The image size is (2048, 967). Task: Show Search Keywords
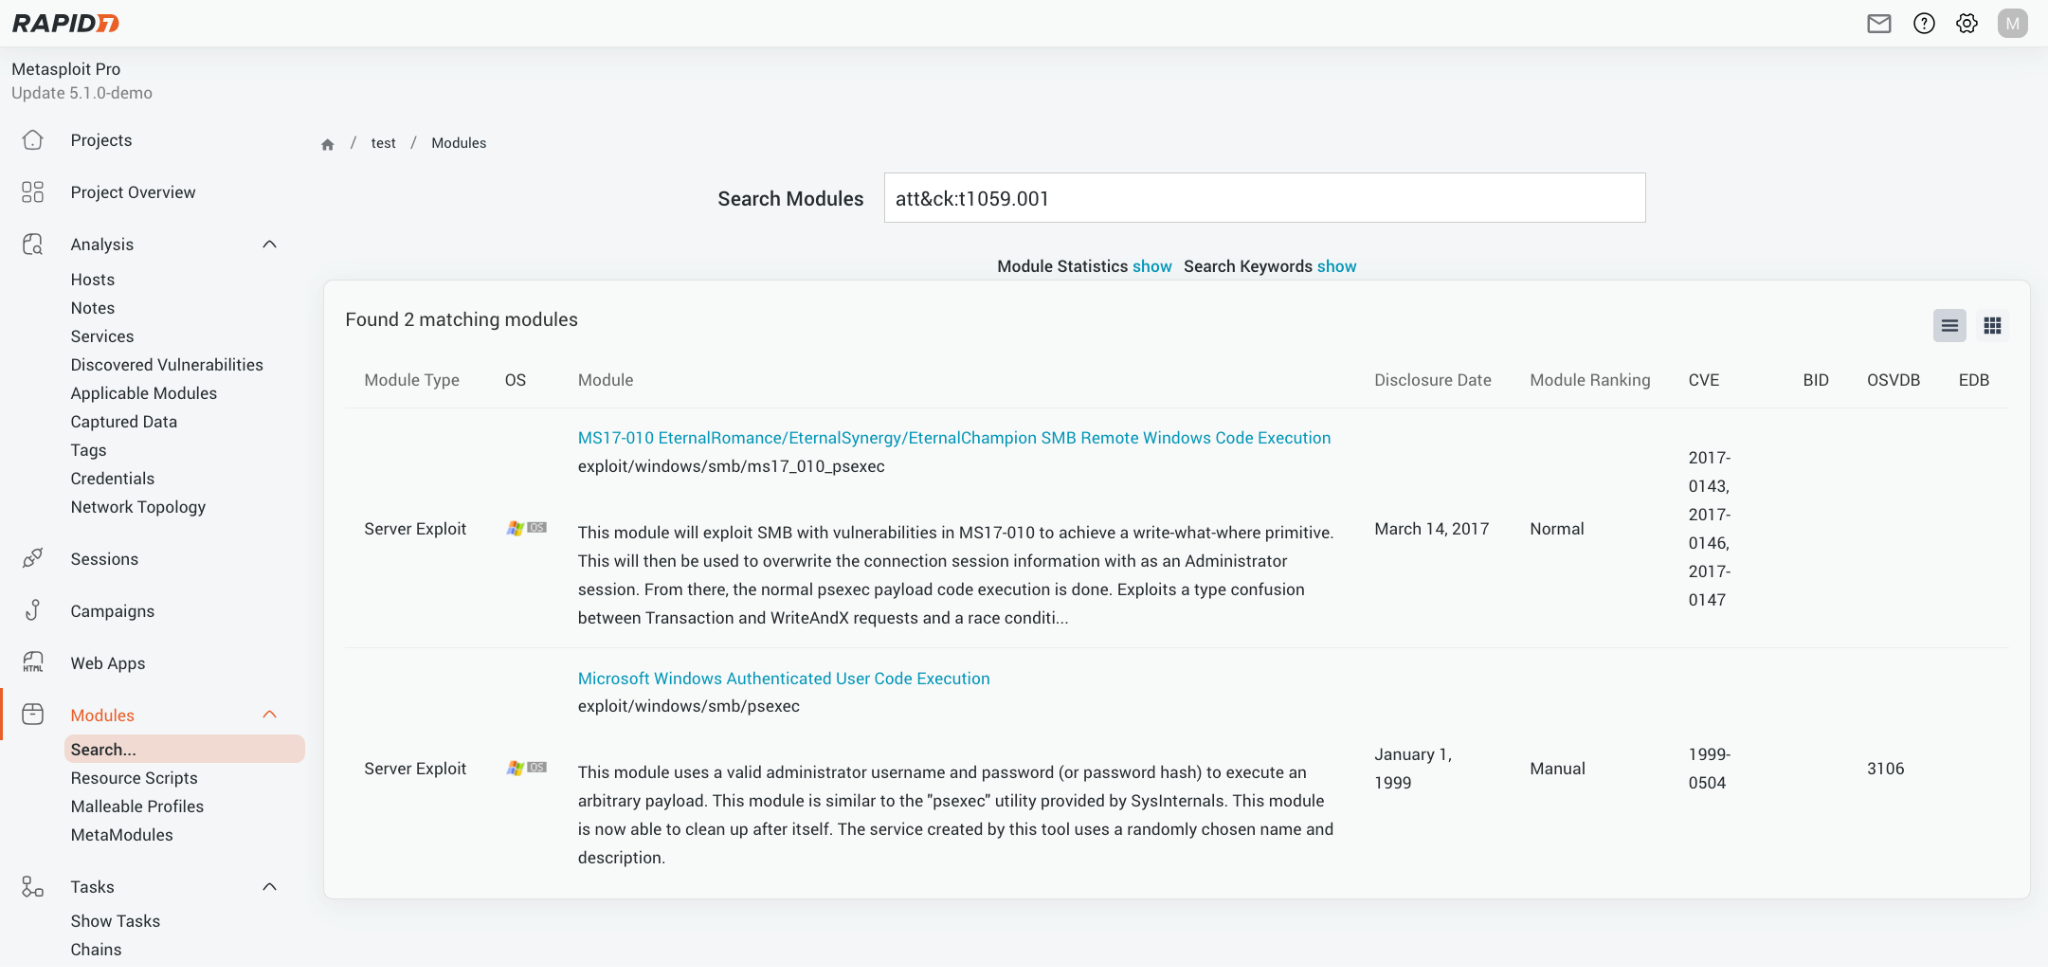pos(1337,266)
